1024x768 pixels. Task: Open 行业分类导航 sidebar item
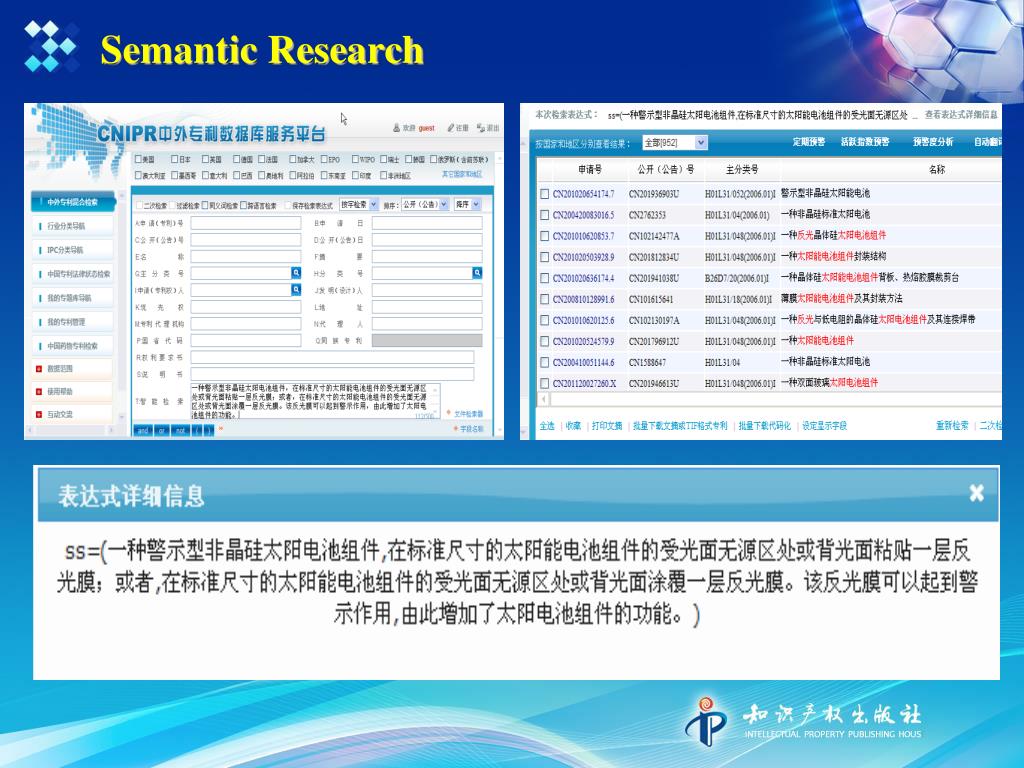pyautogui.click(x=72, y=226)
